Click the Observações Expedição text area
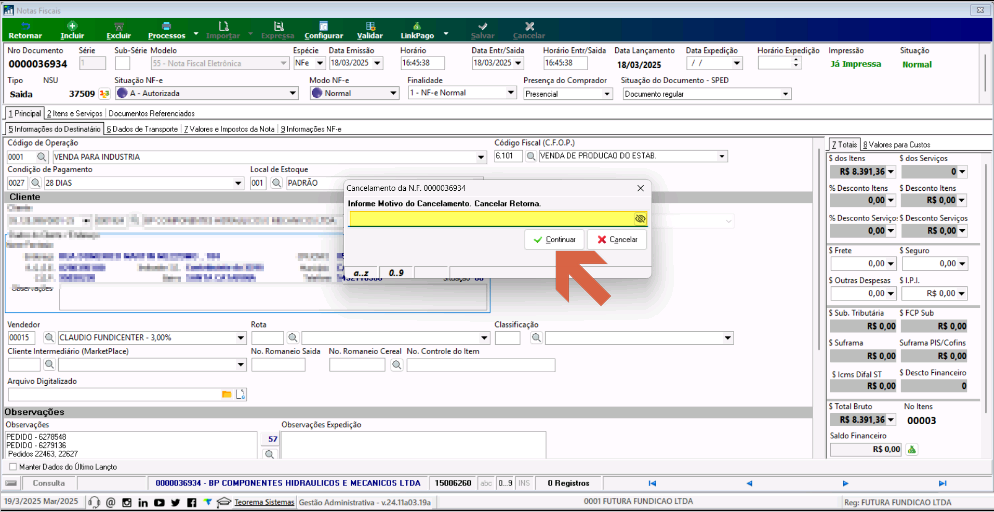 (413, 445)
